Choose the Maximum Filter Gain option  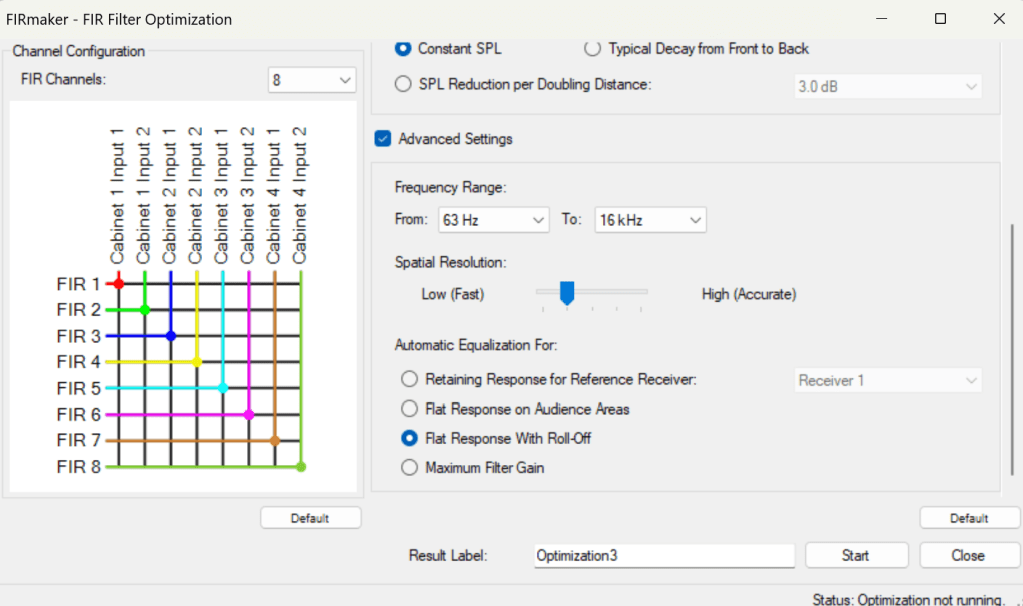tap(409, 467)
